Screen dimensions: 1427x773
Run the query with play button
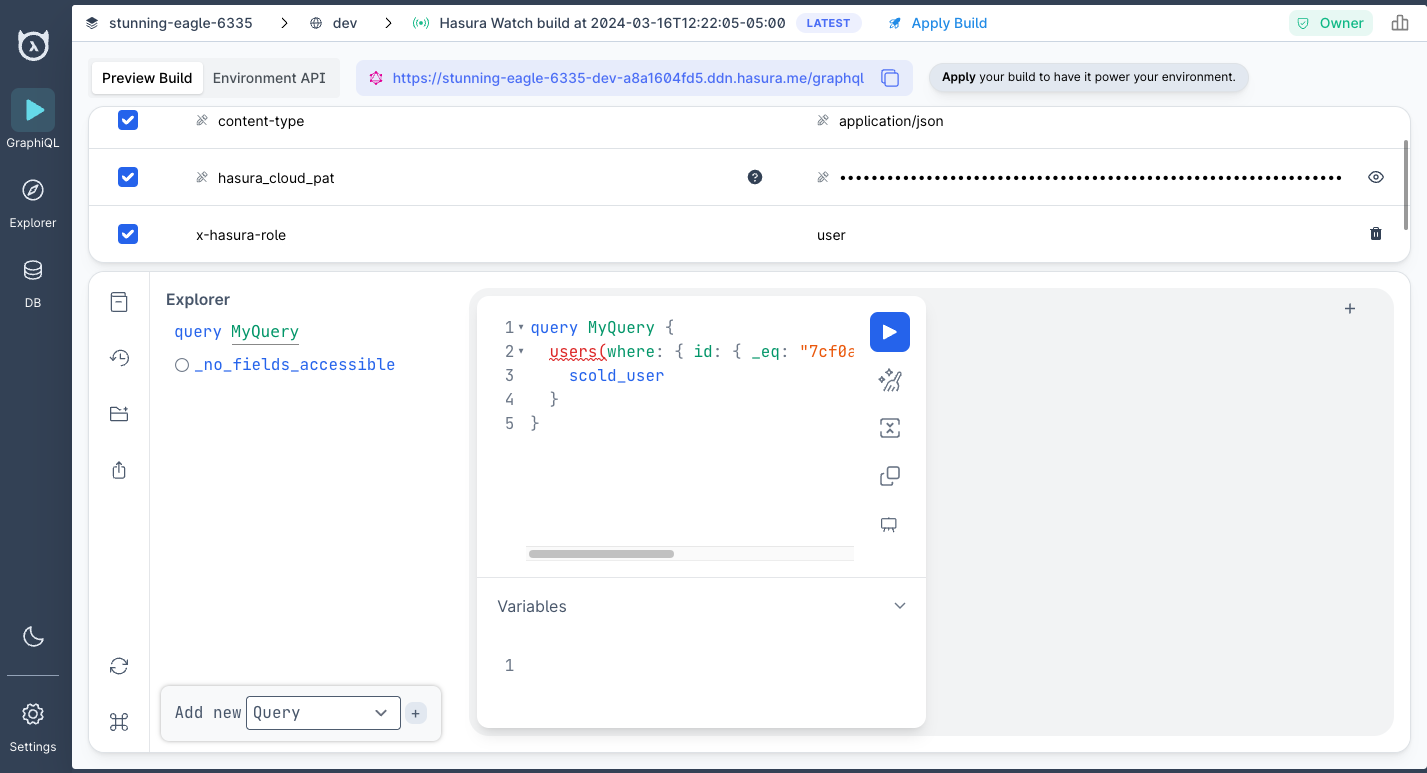pyautogui.click(x=890, y=332)
